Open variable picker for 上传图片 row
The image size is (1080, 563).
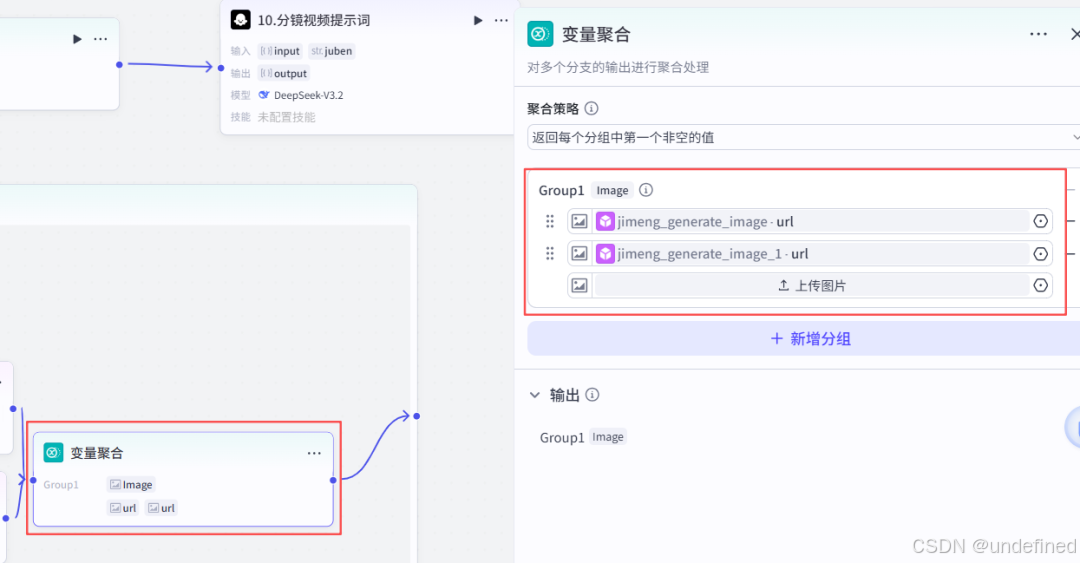click(1041, 285)
